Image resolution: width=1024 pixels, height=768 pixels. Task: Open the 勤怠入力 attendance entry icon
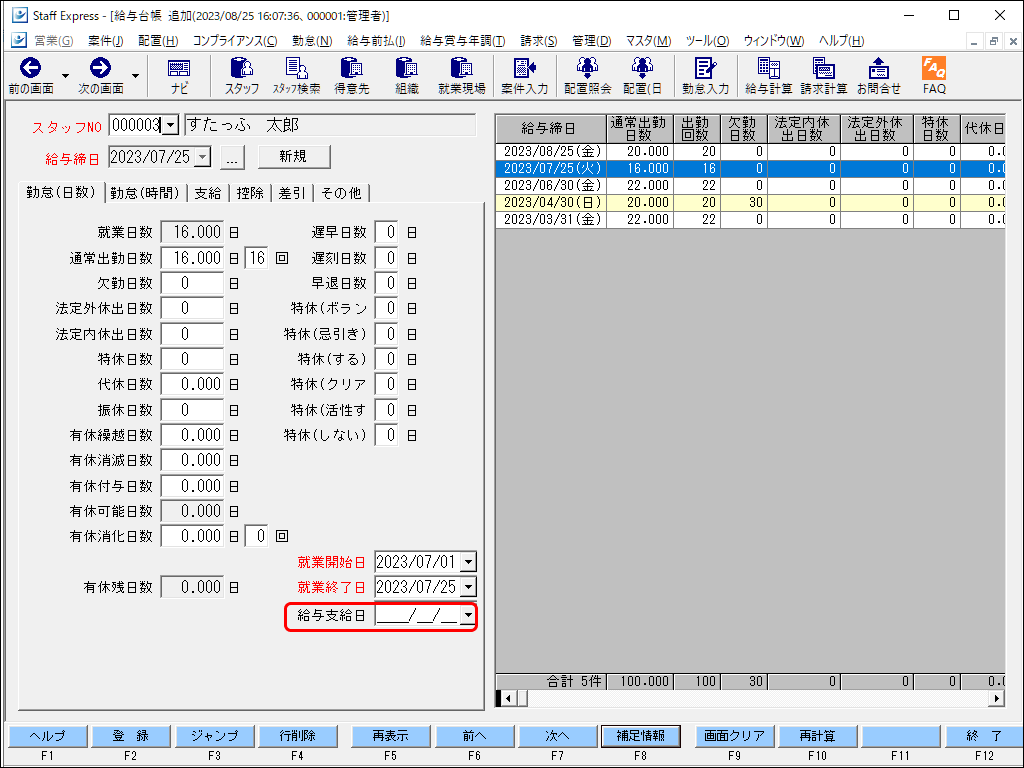(705, 76)
